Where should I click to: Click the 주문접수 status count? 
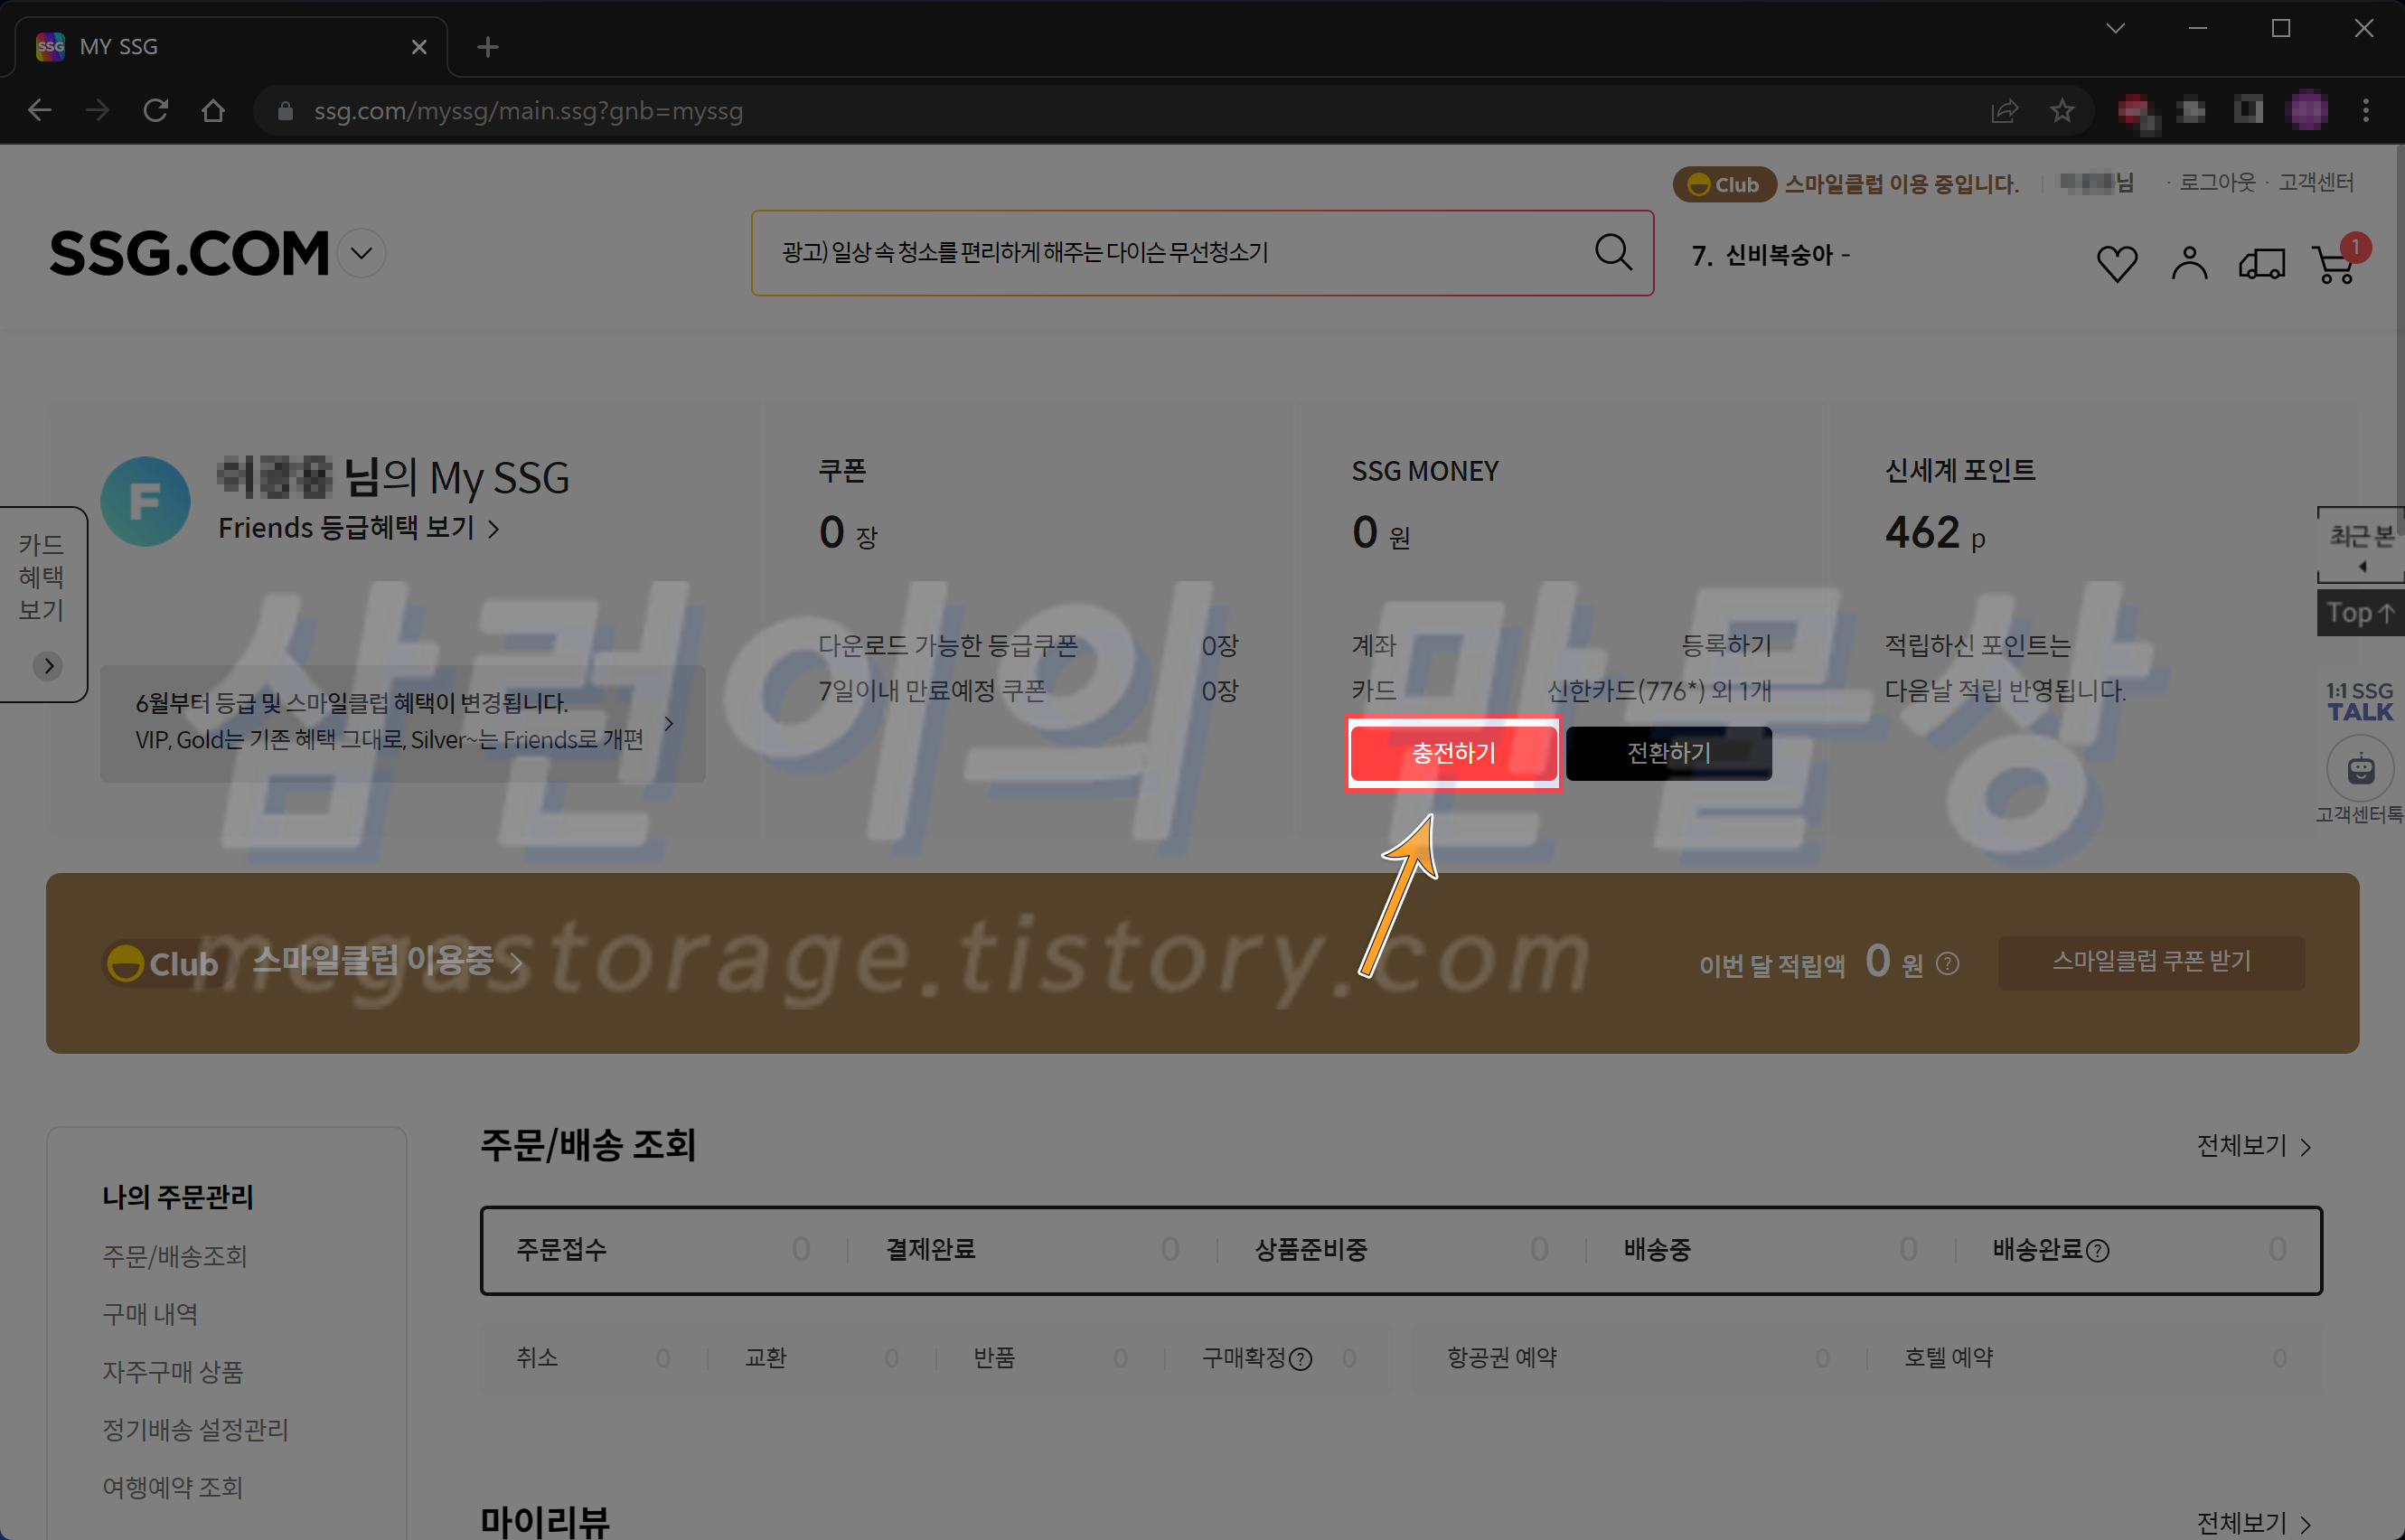[800, 1250]
